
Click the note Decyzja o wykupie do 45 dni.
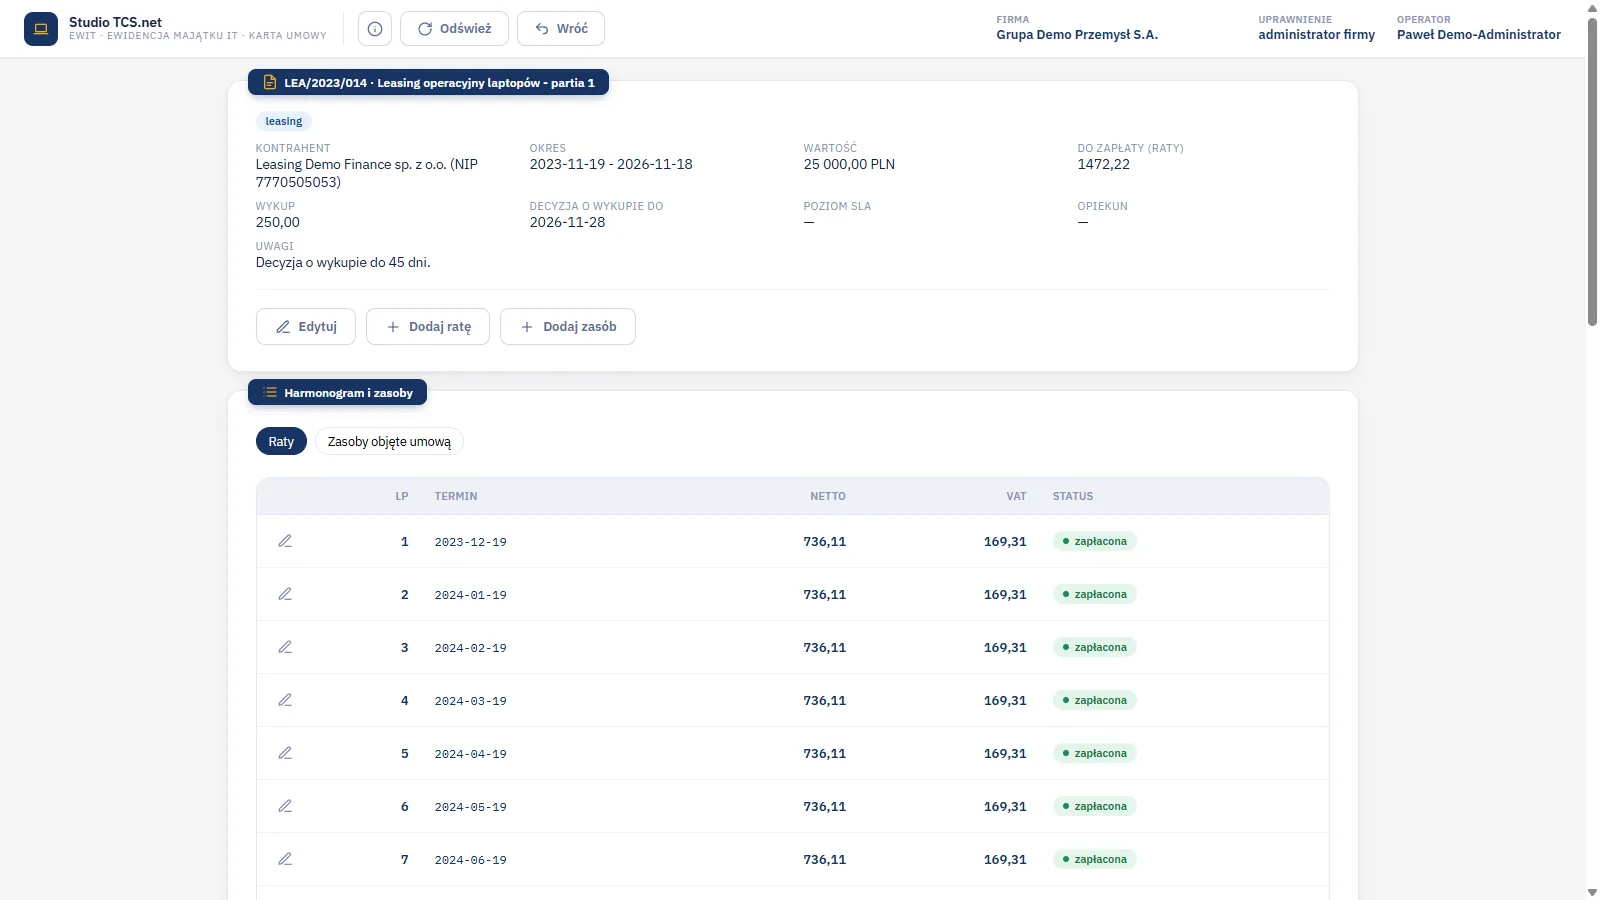point(343,262)
